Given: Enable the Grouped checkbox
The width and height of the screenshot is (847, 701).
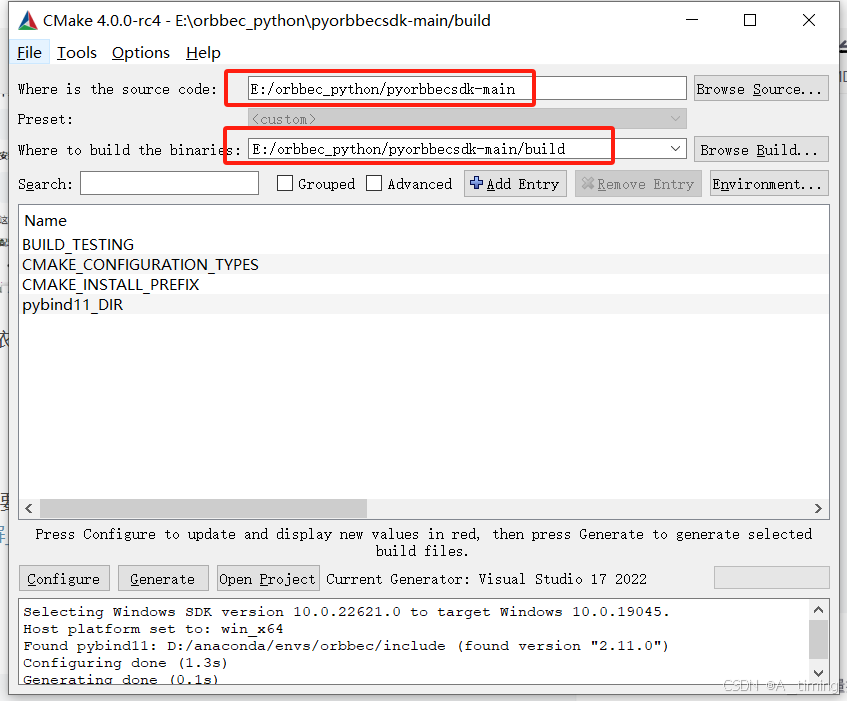Looking at the screenshot, I should [x=285, y=183].
